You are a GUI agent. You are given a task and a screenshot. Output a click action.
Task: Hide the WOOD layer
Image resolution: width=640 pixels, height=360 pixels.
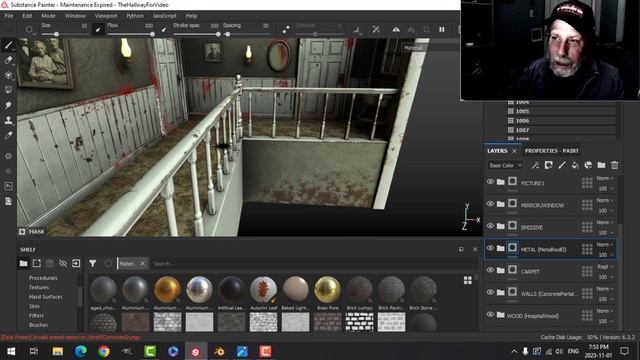tap(490, 314)
